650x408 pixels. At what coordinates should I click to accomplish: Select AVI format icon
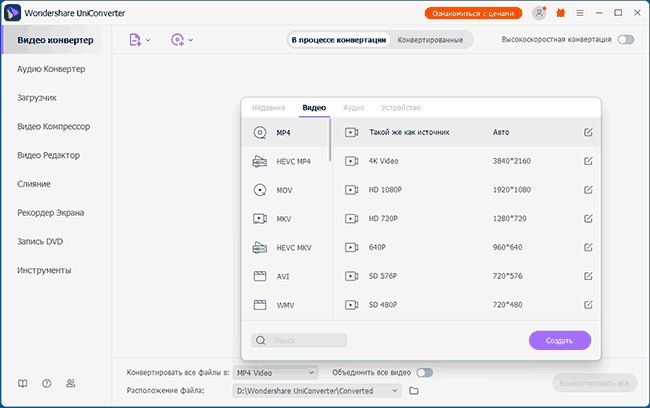260,276
